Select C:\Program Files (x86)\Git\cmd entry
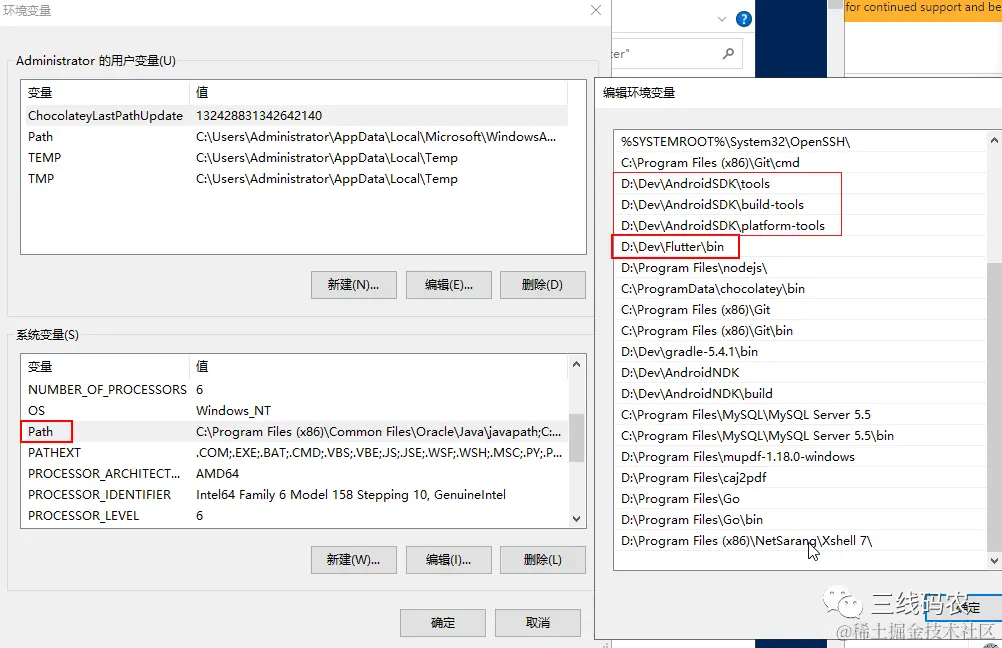 [x=800, y=163]
